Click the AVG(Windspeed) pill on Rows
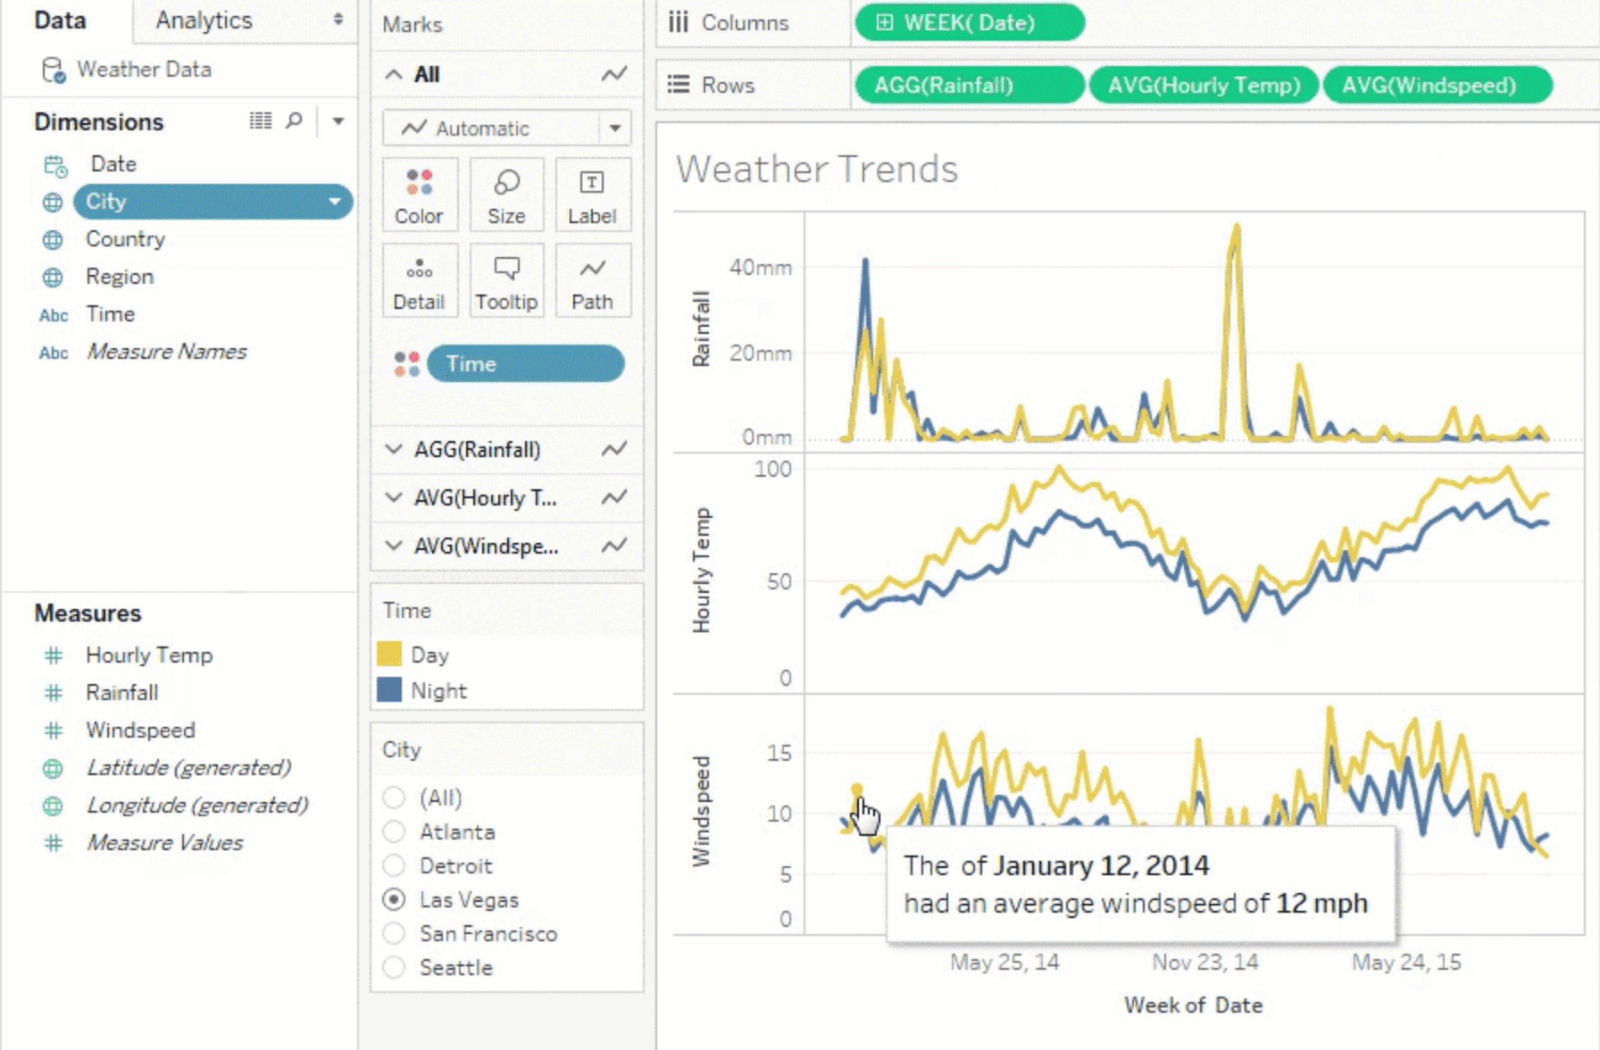The height and width of the screenshot is (1050, 1600). tap(1436, 86)
